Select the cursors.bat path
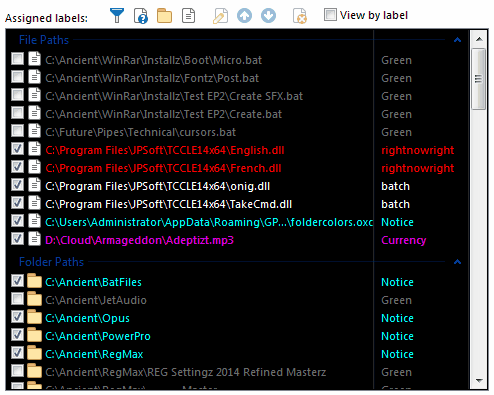 click(141, 132)
